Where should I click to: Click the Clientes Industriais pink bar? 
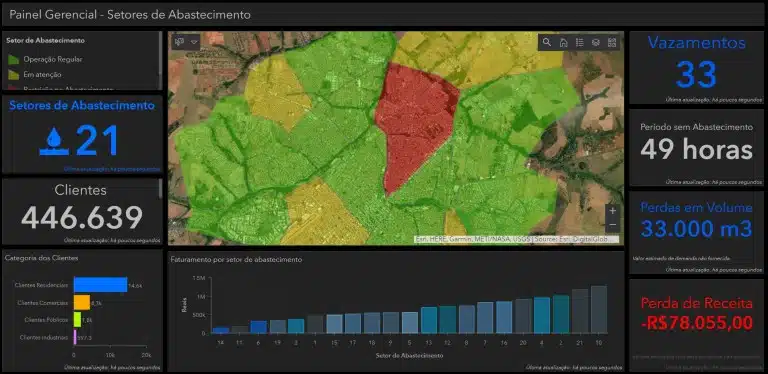coord(75,337)
